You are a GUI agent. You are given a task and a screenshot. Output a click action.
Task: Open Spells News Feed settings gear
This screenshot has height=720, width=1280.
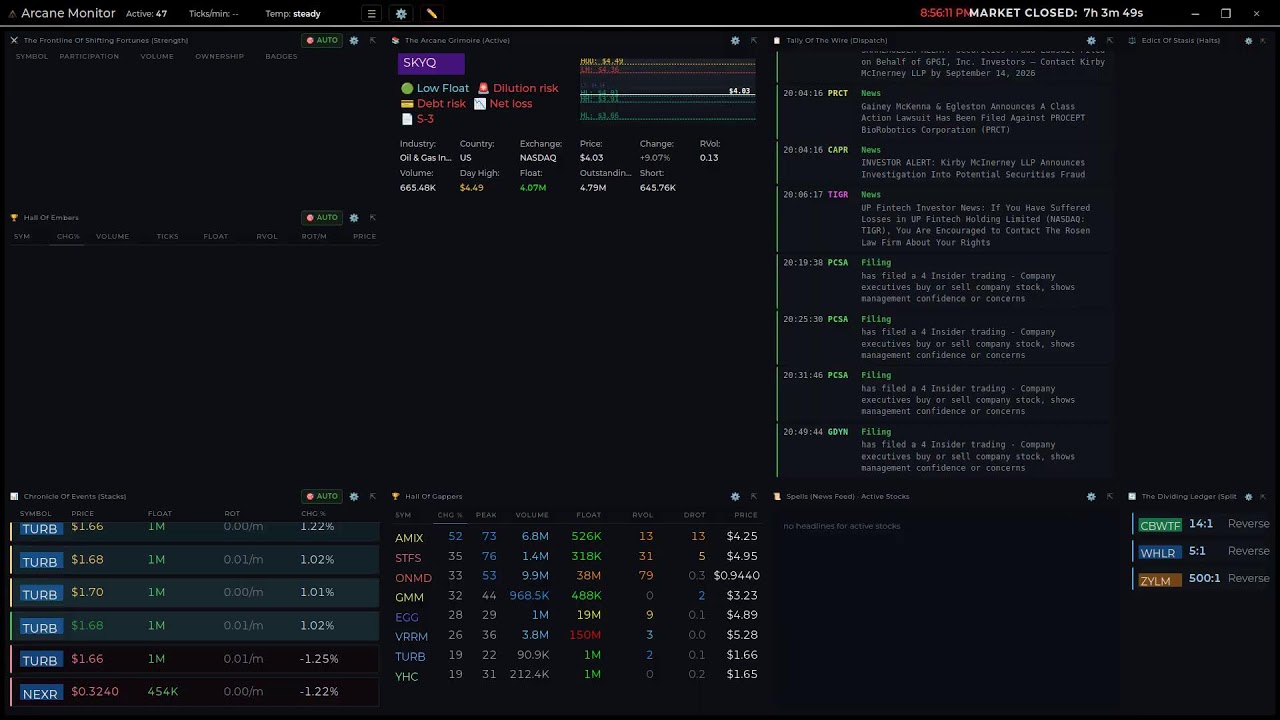1091,496
